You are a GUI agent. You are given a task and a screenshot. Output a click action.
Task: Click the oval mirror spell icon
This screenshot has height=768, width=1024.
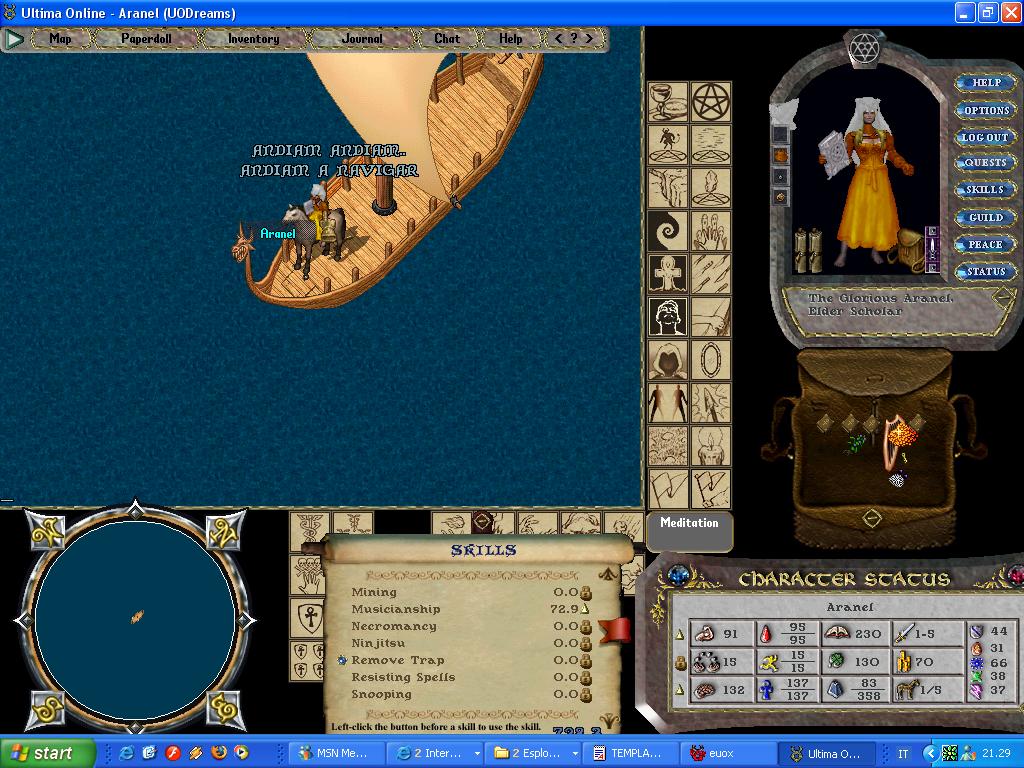coord(711,360)
